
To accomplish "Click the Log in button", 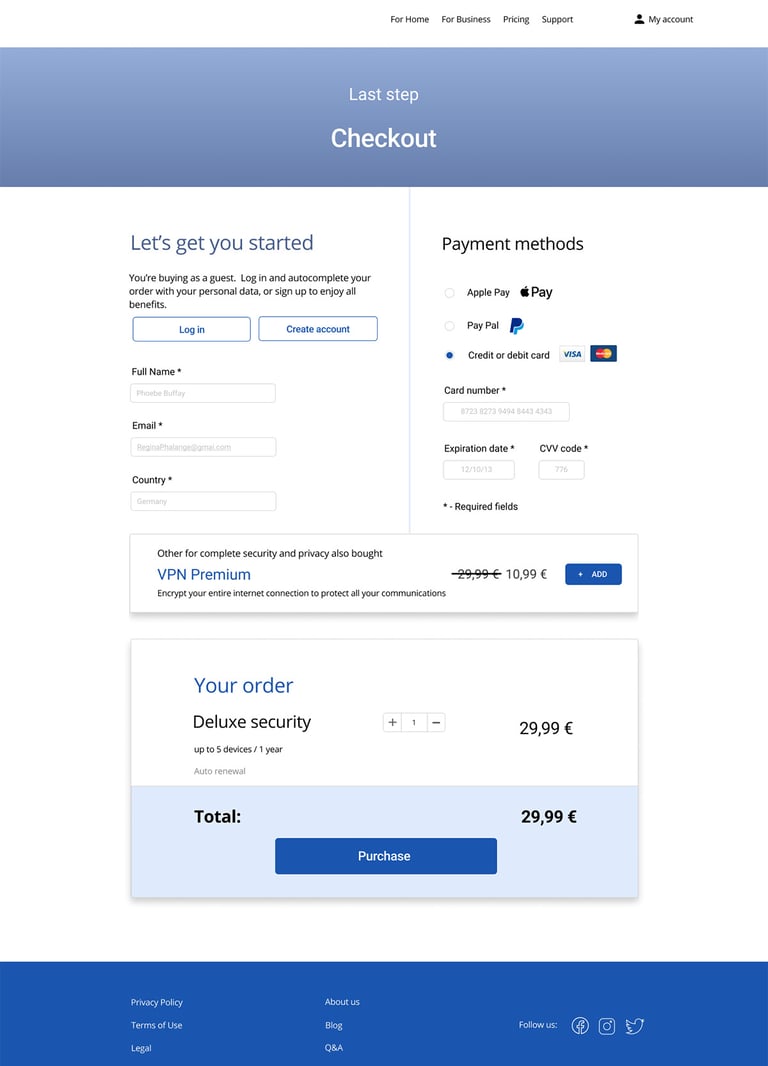I will 192,329.
